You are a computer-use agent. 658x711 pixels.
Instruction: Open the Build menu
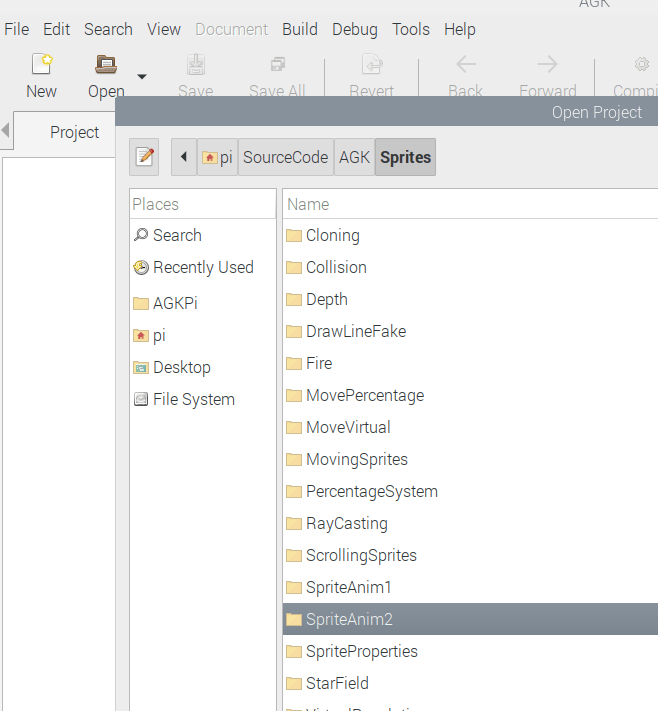[301, 29]
